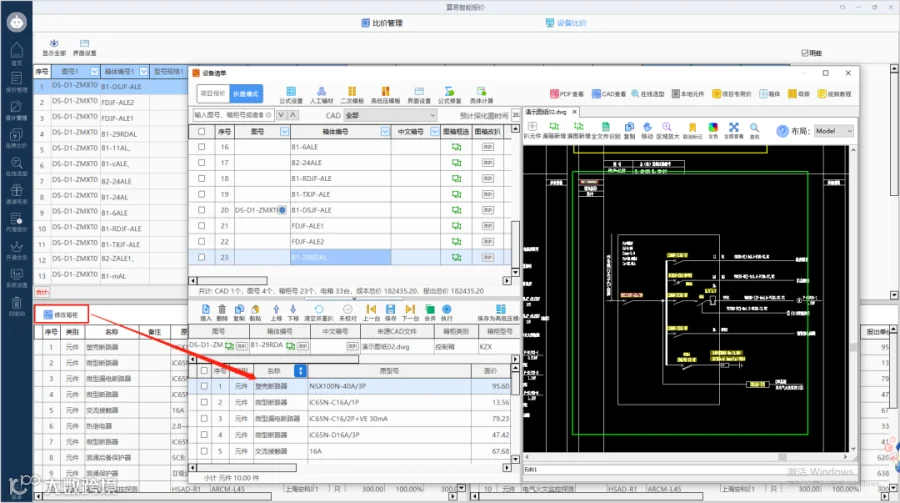Viewport: 900px width, 503px height.
Task: Click 显示全部 in main toolbar
Action: tap(54, 48)
